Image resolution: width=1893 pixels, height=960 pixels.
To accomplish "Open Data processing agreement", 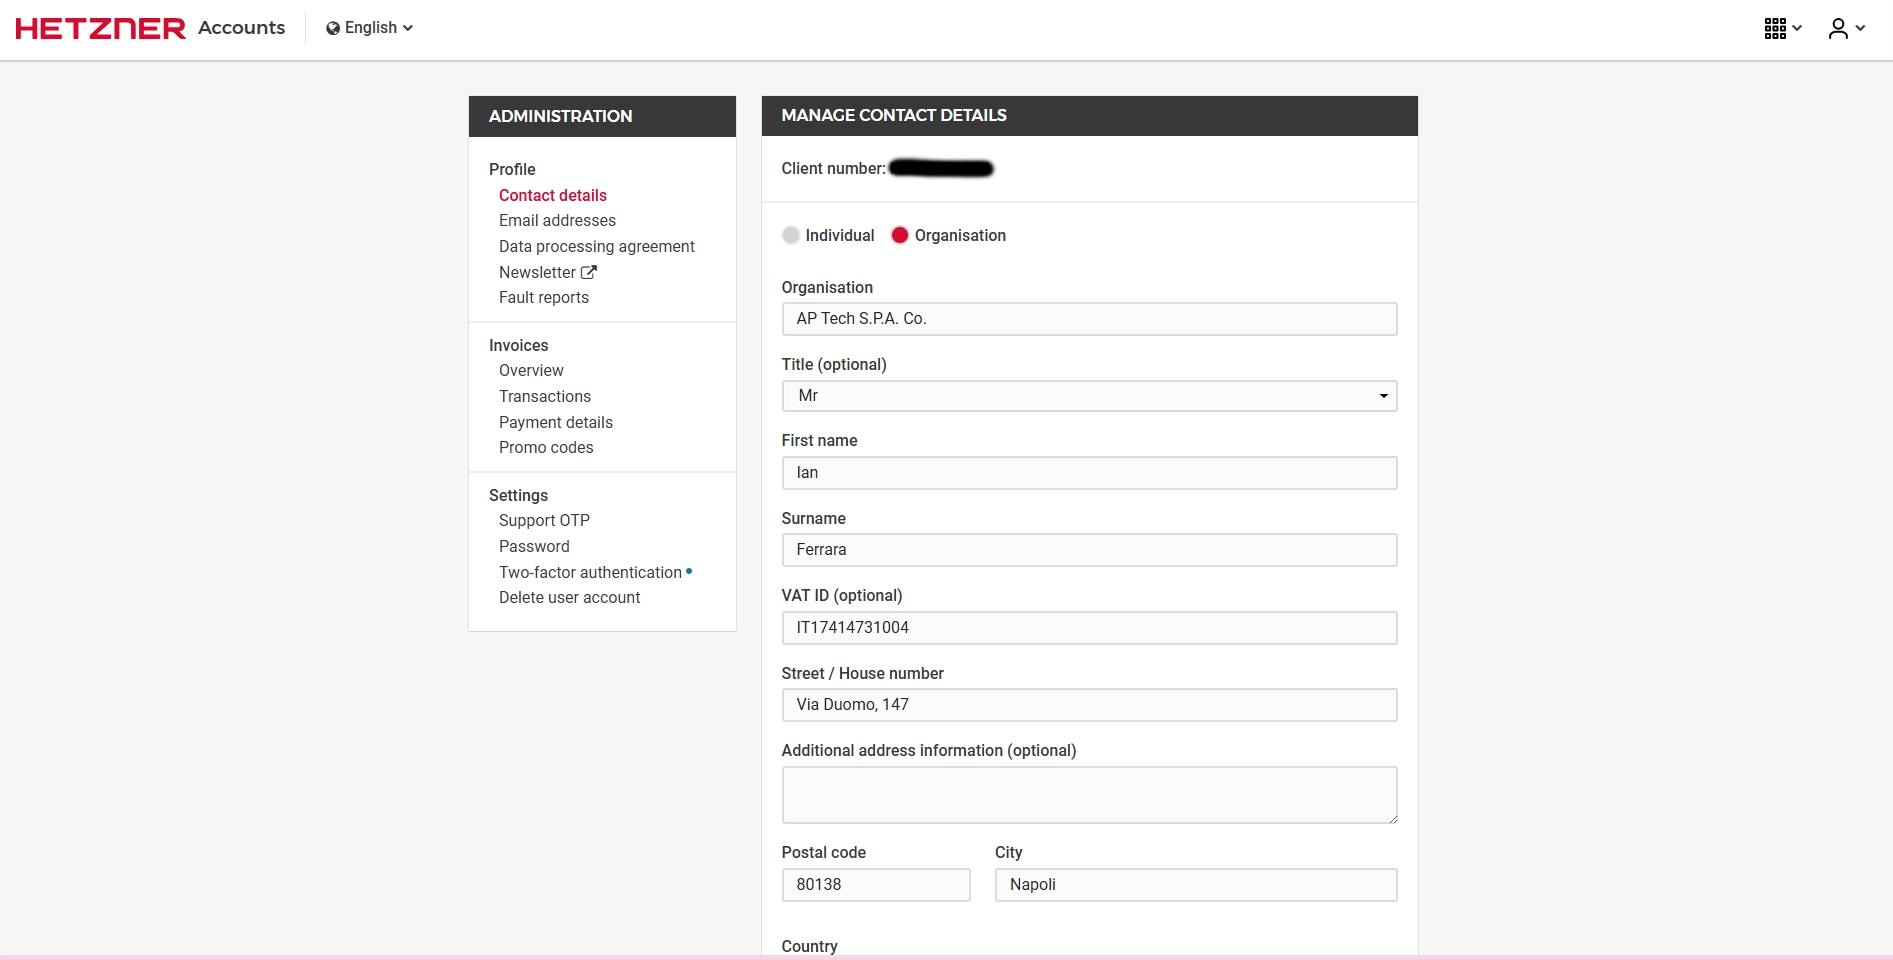I will (596, 246).
